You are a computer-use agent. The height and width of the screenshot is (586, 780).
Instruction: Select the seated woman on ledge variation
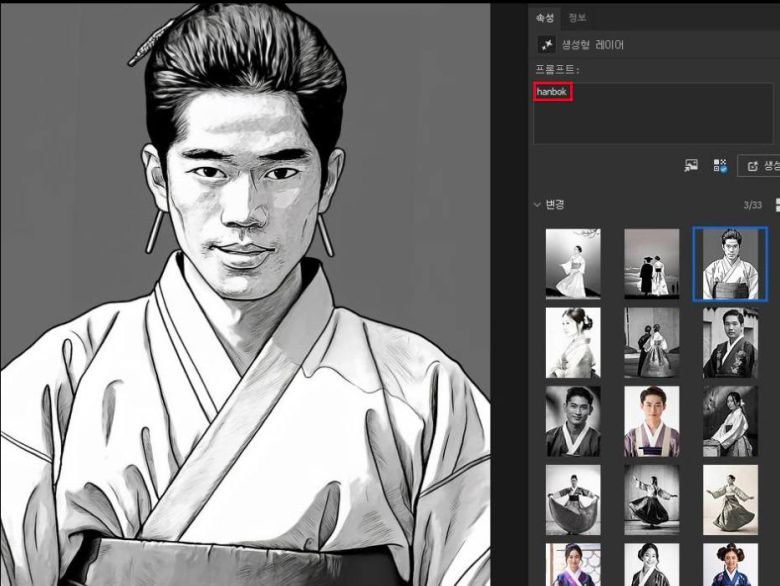[730, 421]
